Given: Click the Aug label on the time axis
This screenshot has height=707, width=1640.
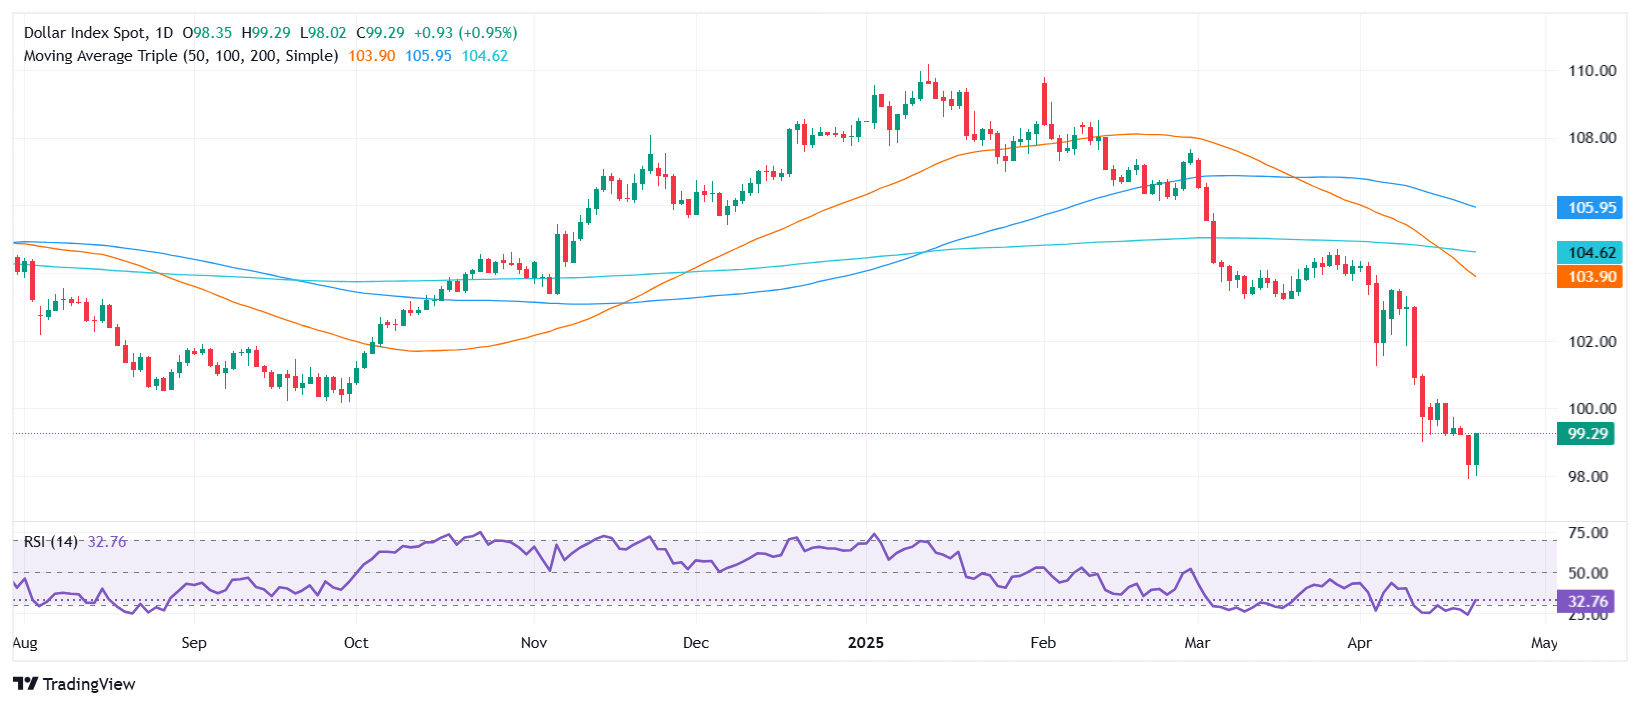Looking at the screenshot, I should 25,642.
